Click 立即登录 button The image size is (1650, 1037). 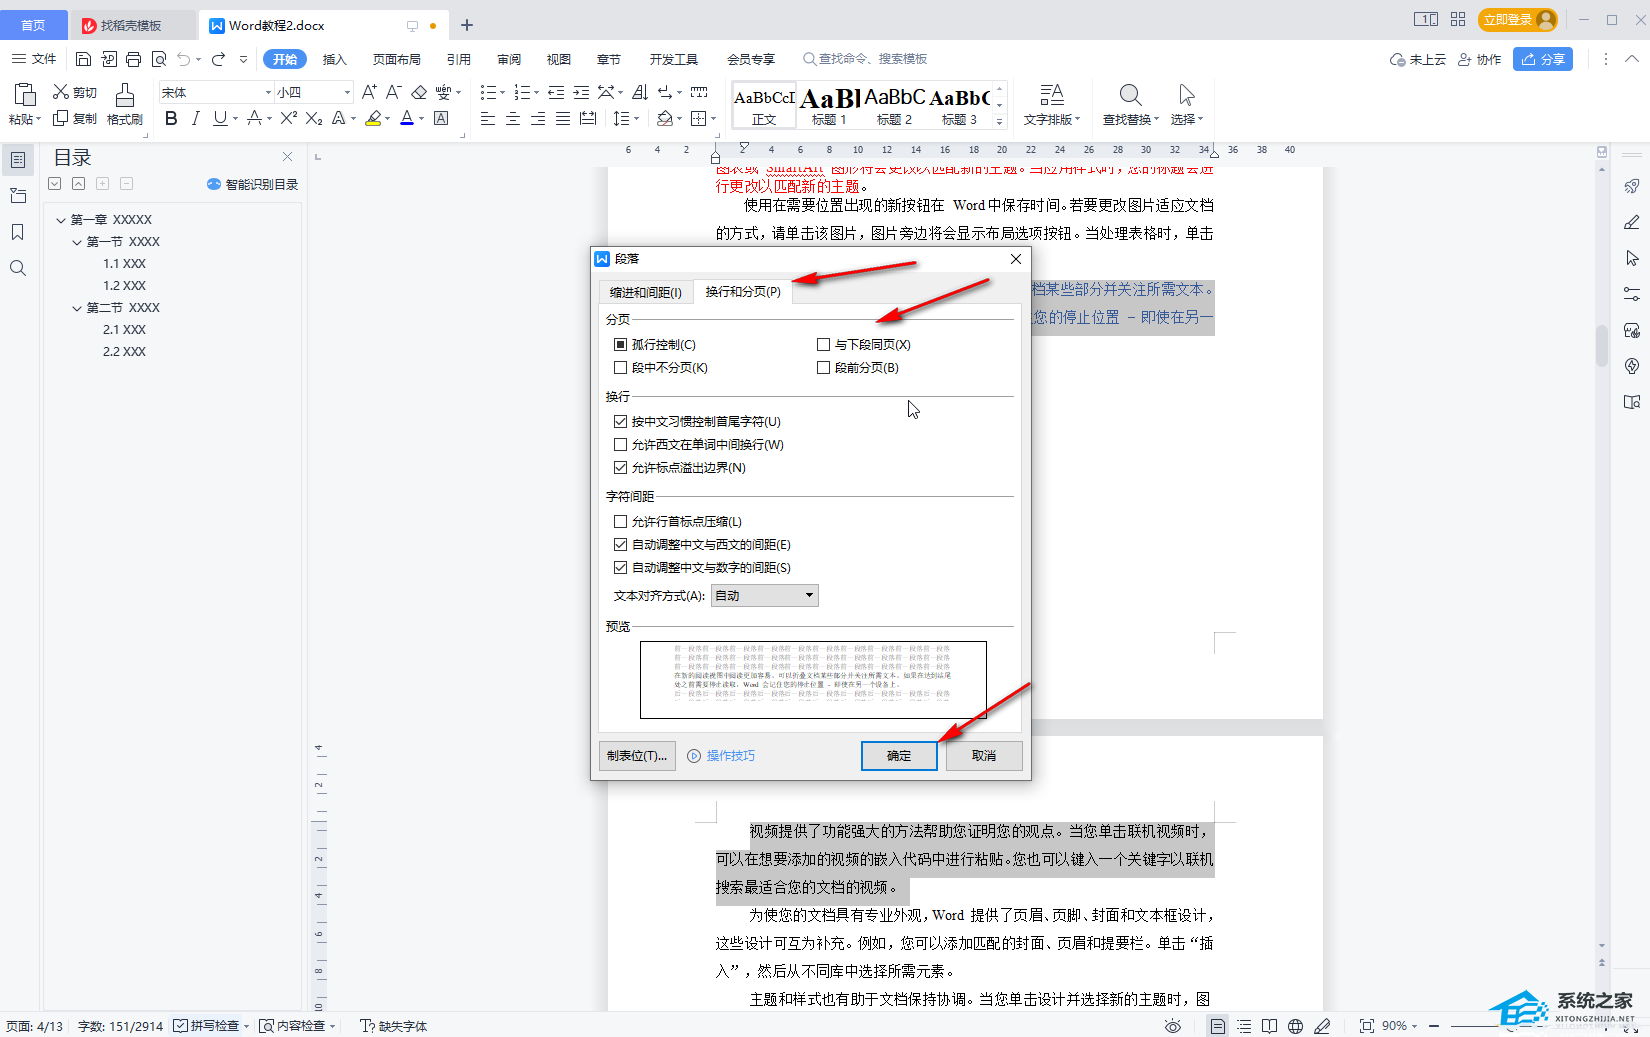coord(1518,19)
